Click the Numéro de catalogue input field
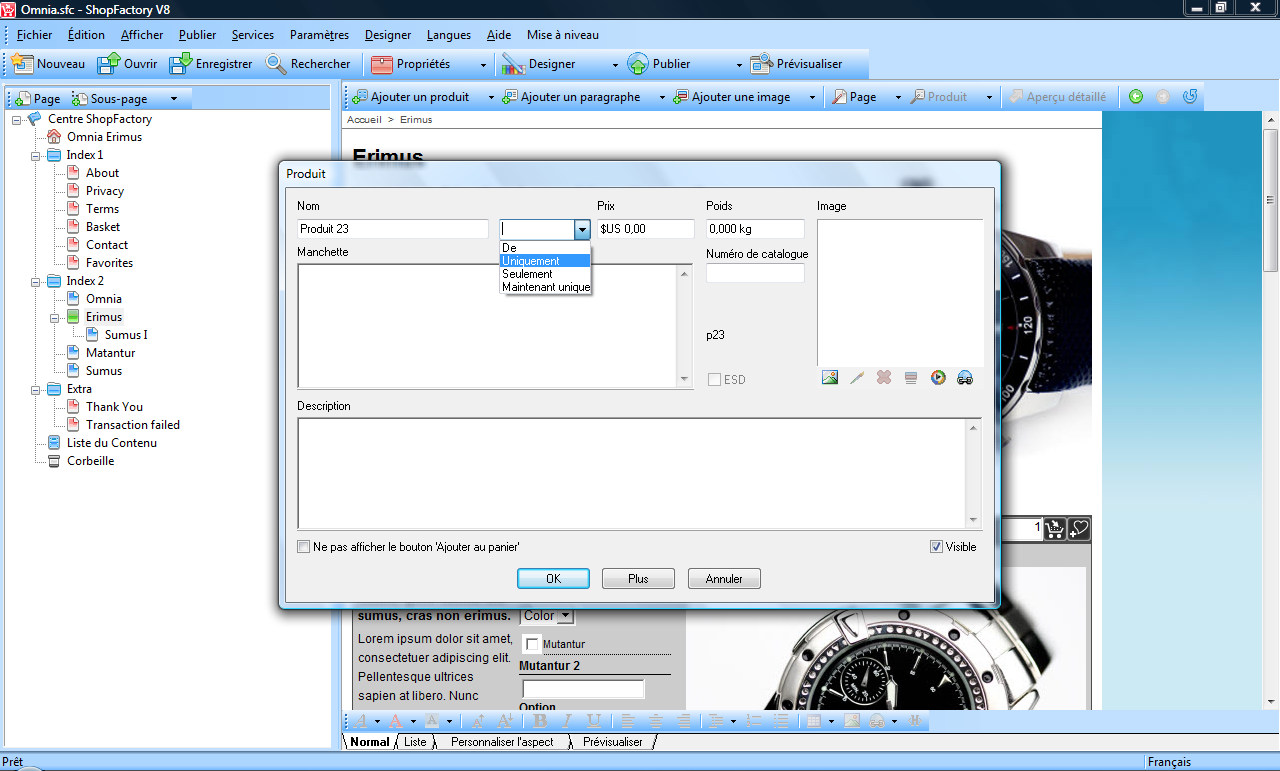 (755, 273)
